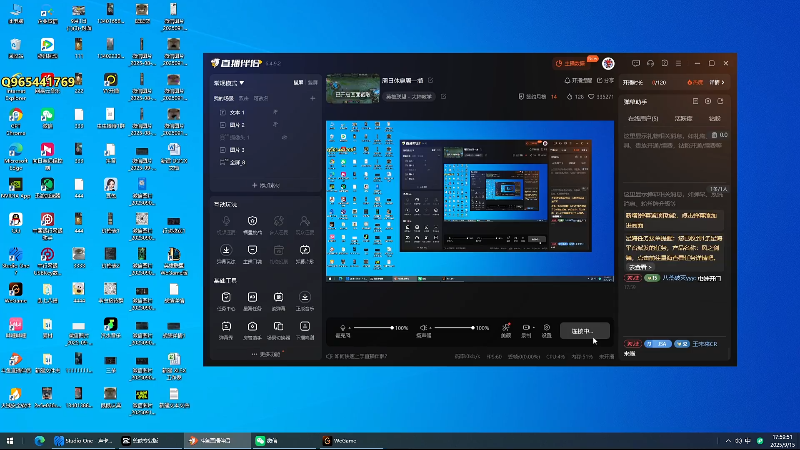The width and height of the screenshot is (800, 450).
Task: Edit the game category tag pencil icon
Action: click(x=443, y=96)
